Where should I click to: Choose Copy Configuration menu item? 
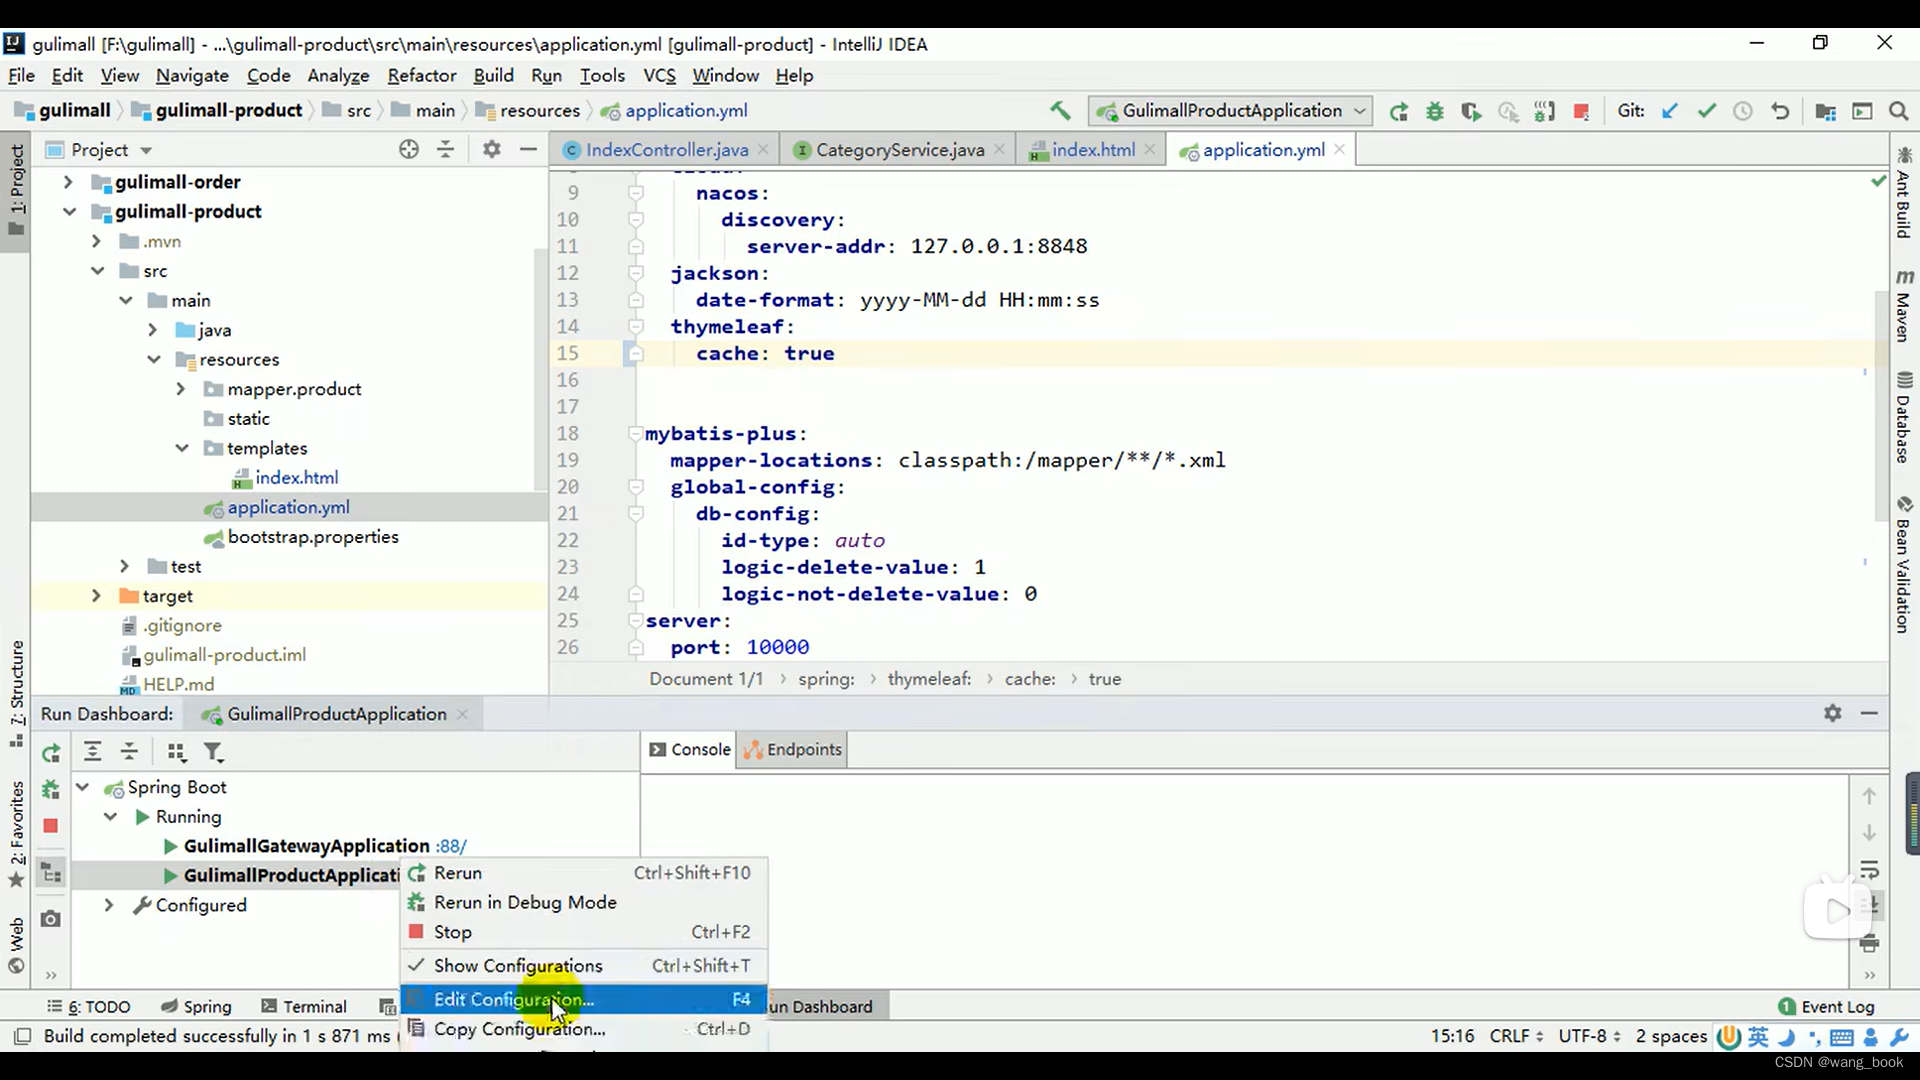tap(584, 1029)
